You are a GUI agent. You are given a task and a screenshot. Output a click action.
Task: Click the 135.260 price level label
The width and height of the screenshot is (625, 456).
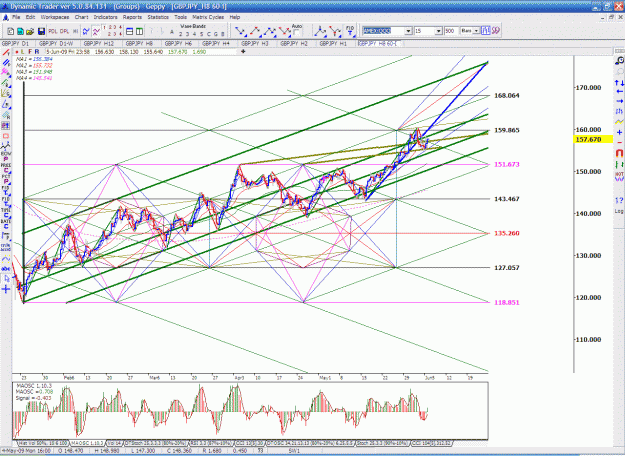pyautogui.click(x=507, y=233)
